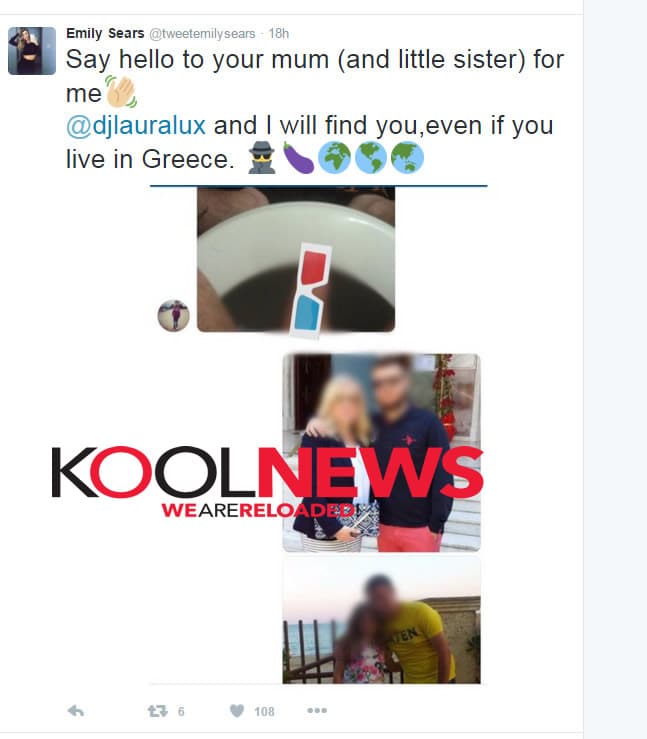
Task: Open the three-dots more options menu
Action: point(317,710)
